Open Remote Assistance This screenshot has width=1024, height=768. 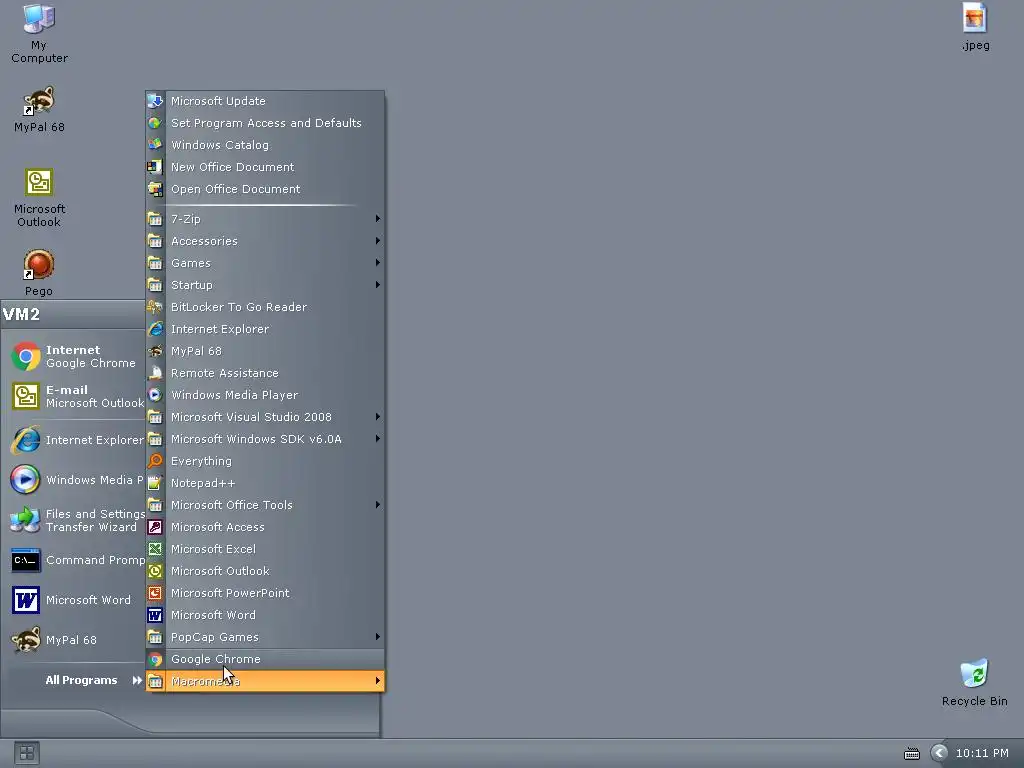click(x=264, y=373)
